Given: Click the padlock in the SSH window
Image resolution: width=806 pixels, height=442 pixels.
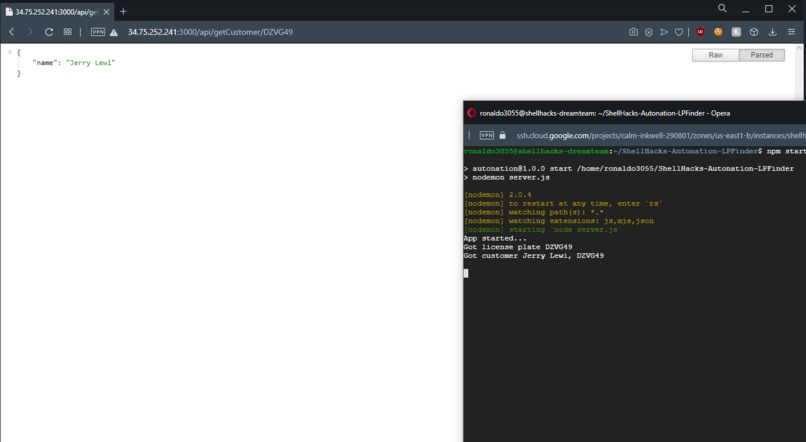Looking at the screenshot, I should click(502, 136).
